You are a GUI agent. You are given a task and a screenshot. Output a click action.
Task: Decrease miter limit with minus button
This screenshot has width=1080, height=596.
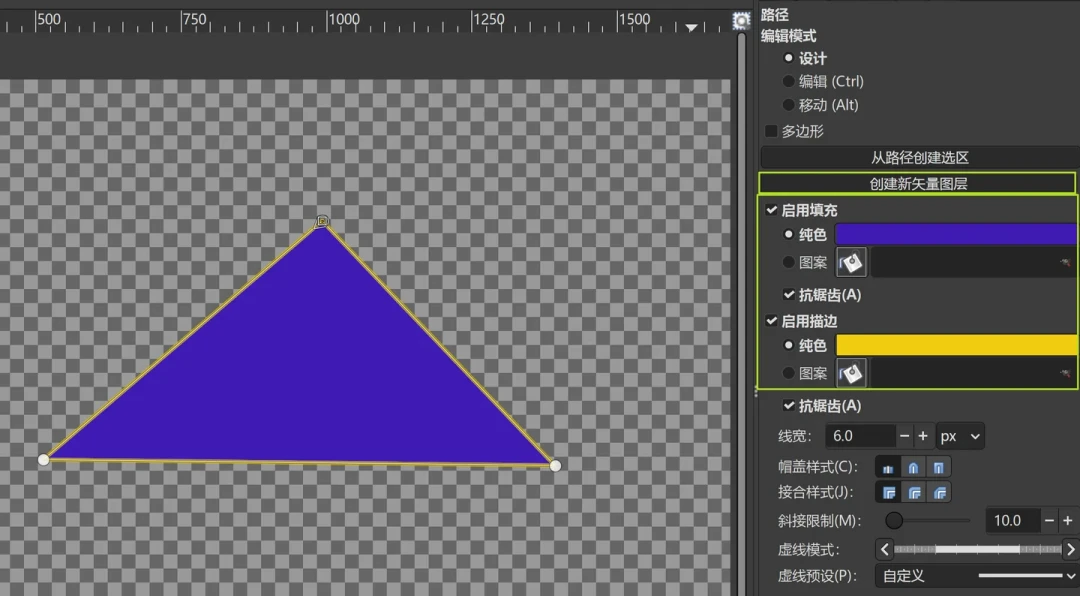click(1049, 521)
